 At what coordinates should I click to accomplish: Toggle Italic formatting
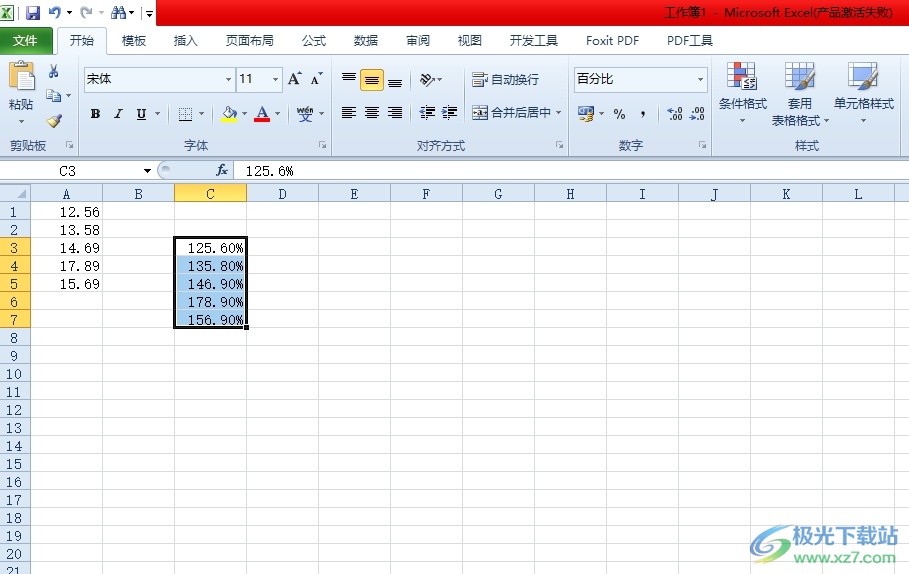(x=118, y=114)
